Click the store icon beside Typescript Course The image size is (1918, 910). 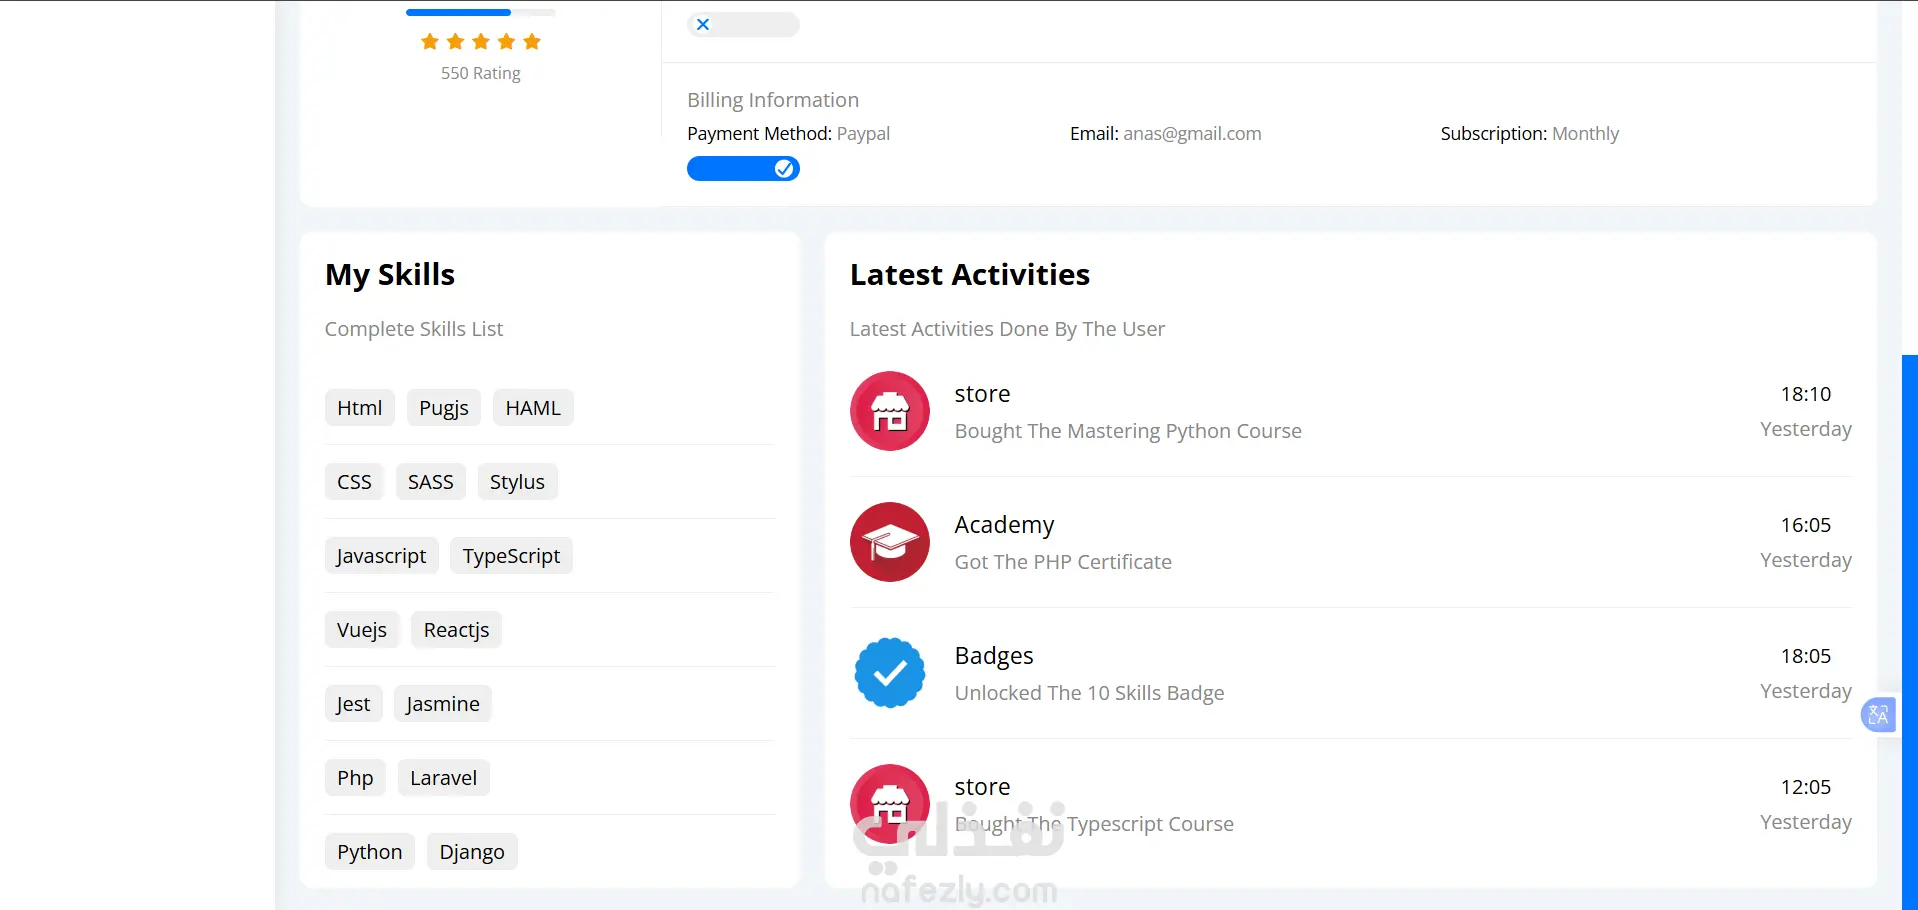coord(890,804)
